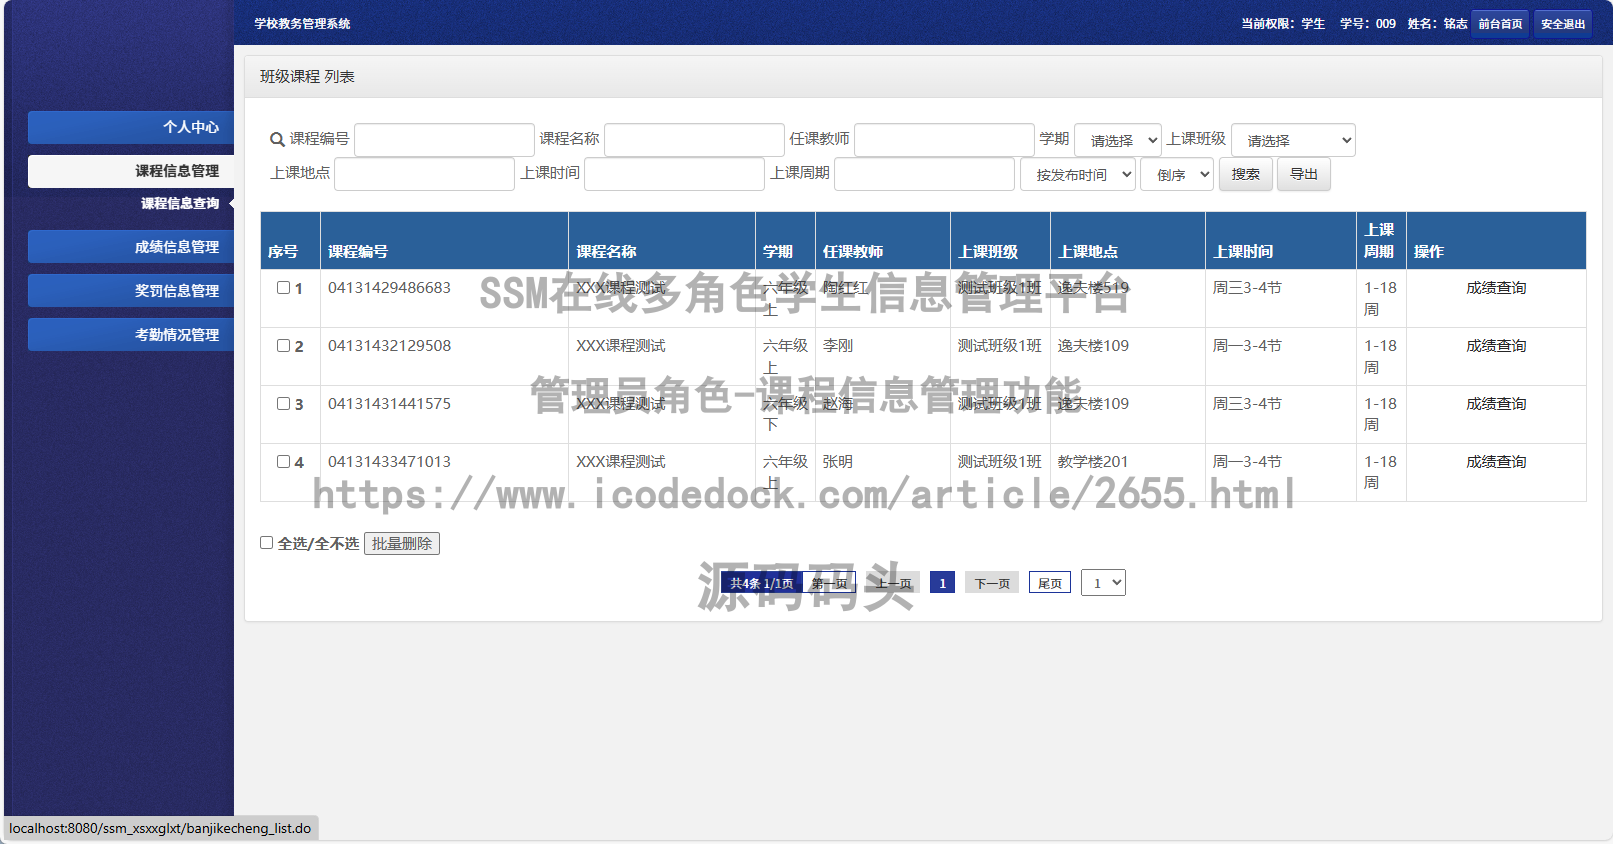Viewport: 1613px width, 844px height.
Task: Go to 下一页 in pagination
Action: click(x=992, y=583)
